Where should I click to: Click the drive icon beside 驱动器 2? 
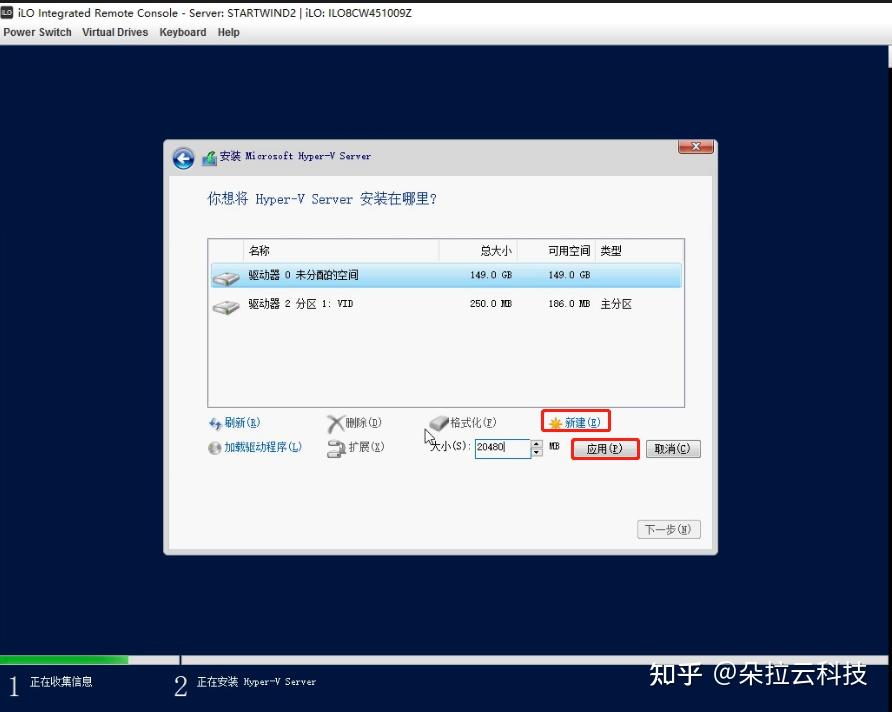click(226, 304)
